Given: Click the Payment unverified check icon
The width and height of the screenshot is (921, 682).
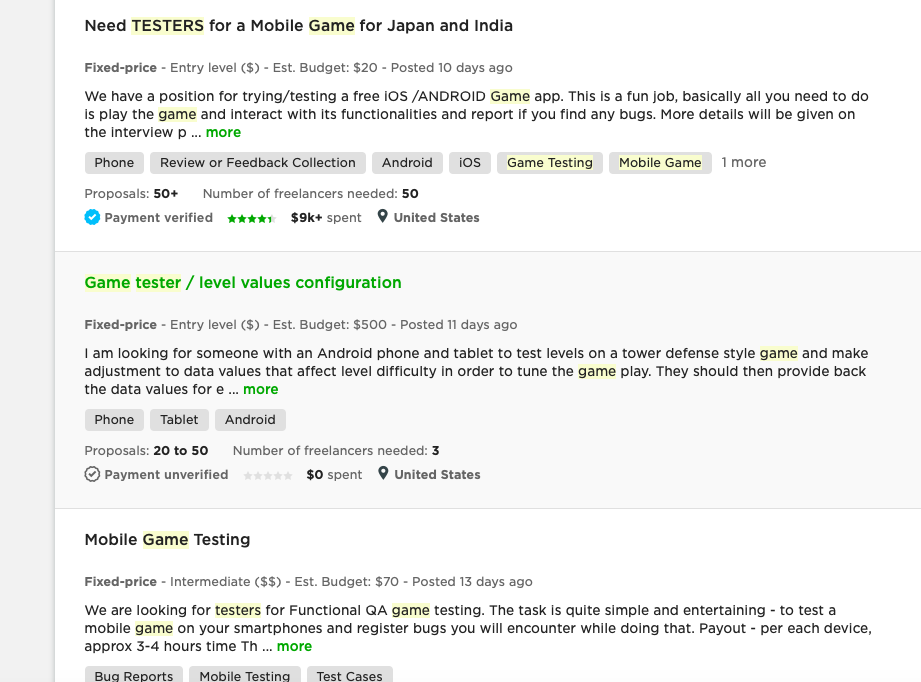Looking at the screenshot, I should [92, 474].
